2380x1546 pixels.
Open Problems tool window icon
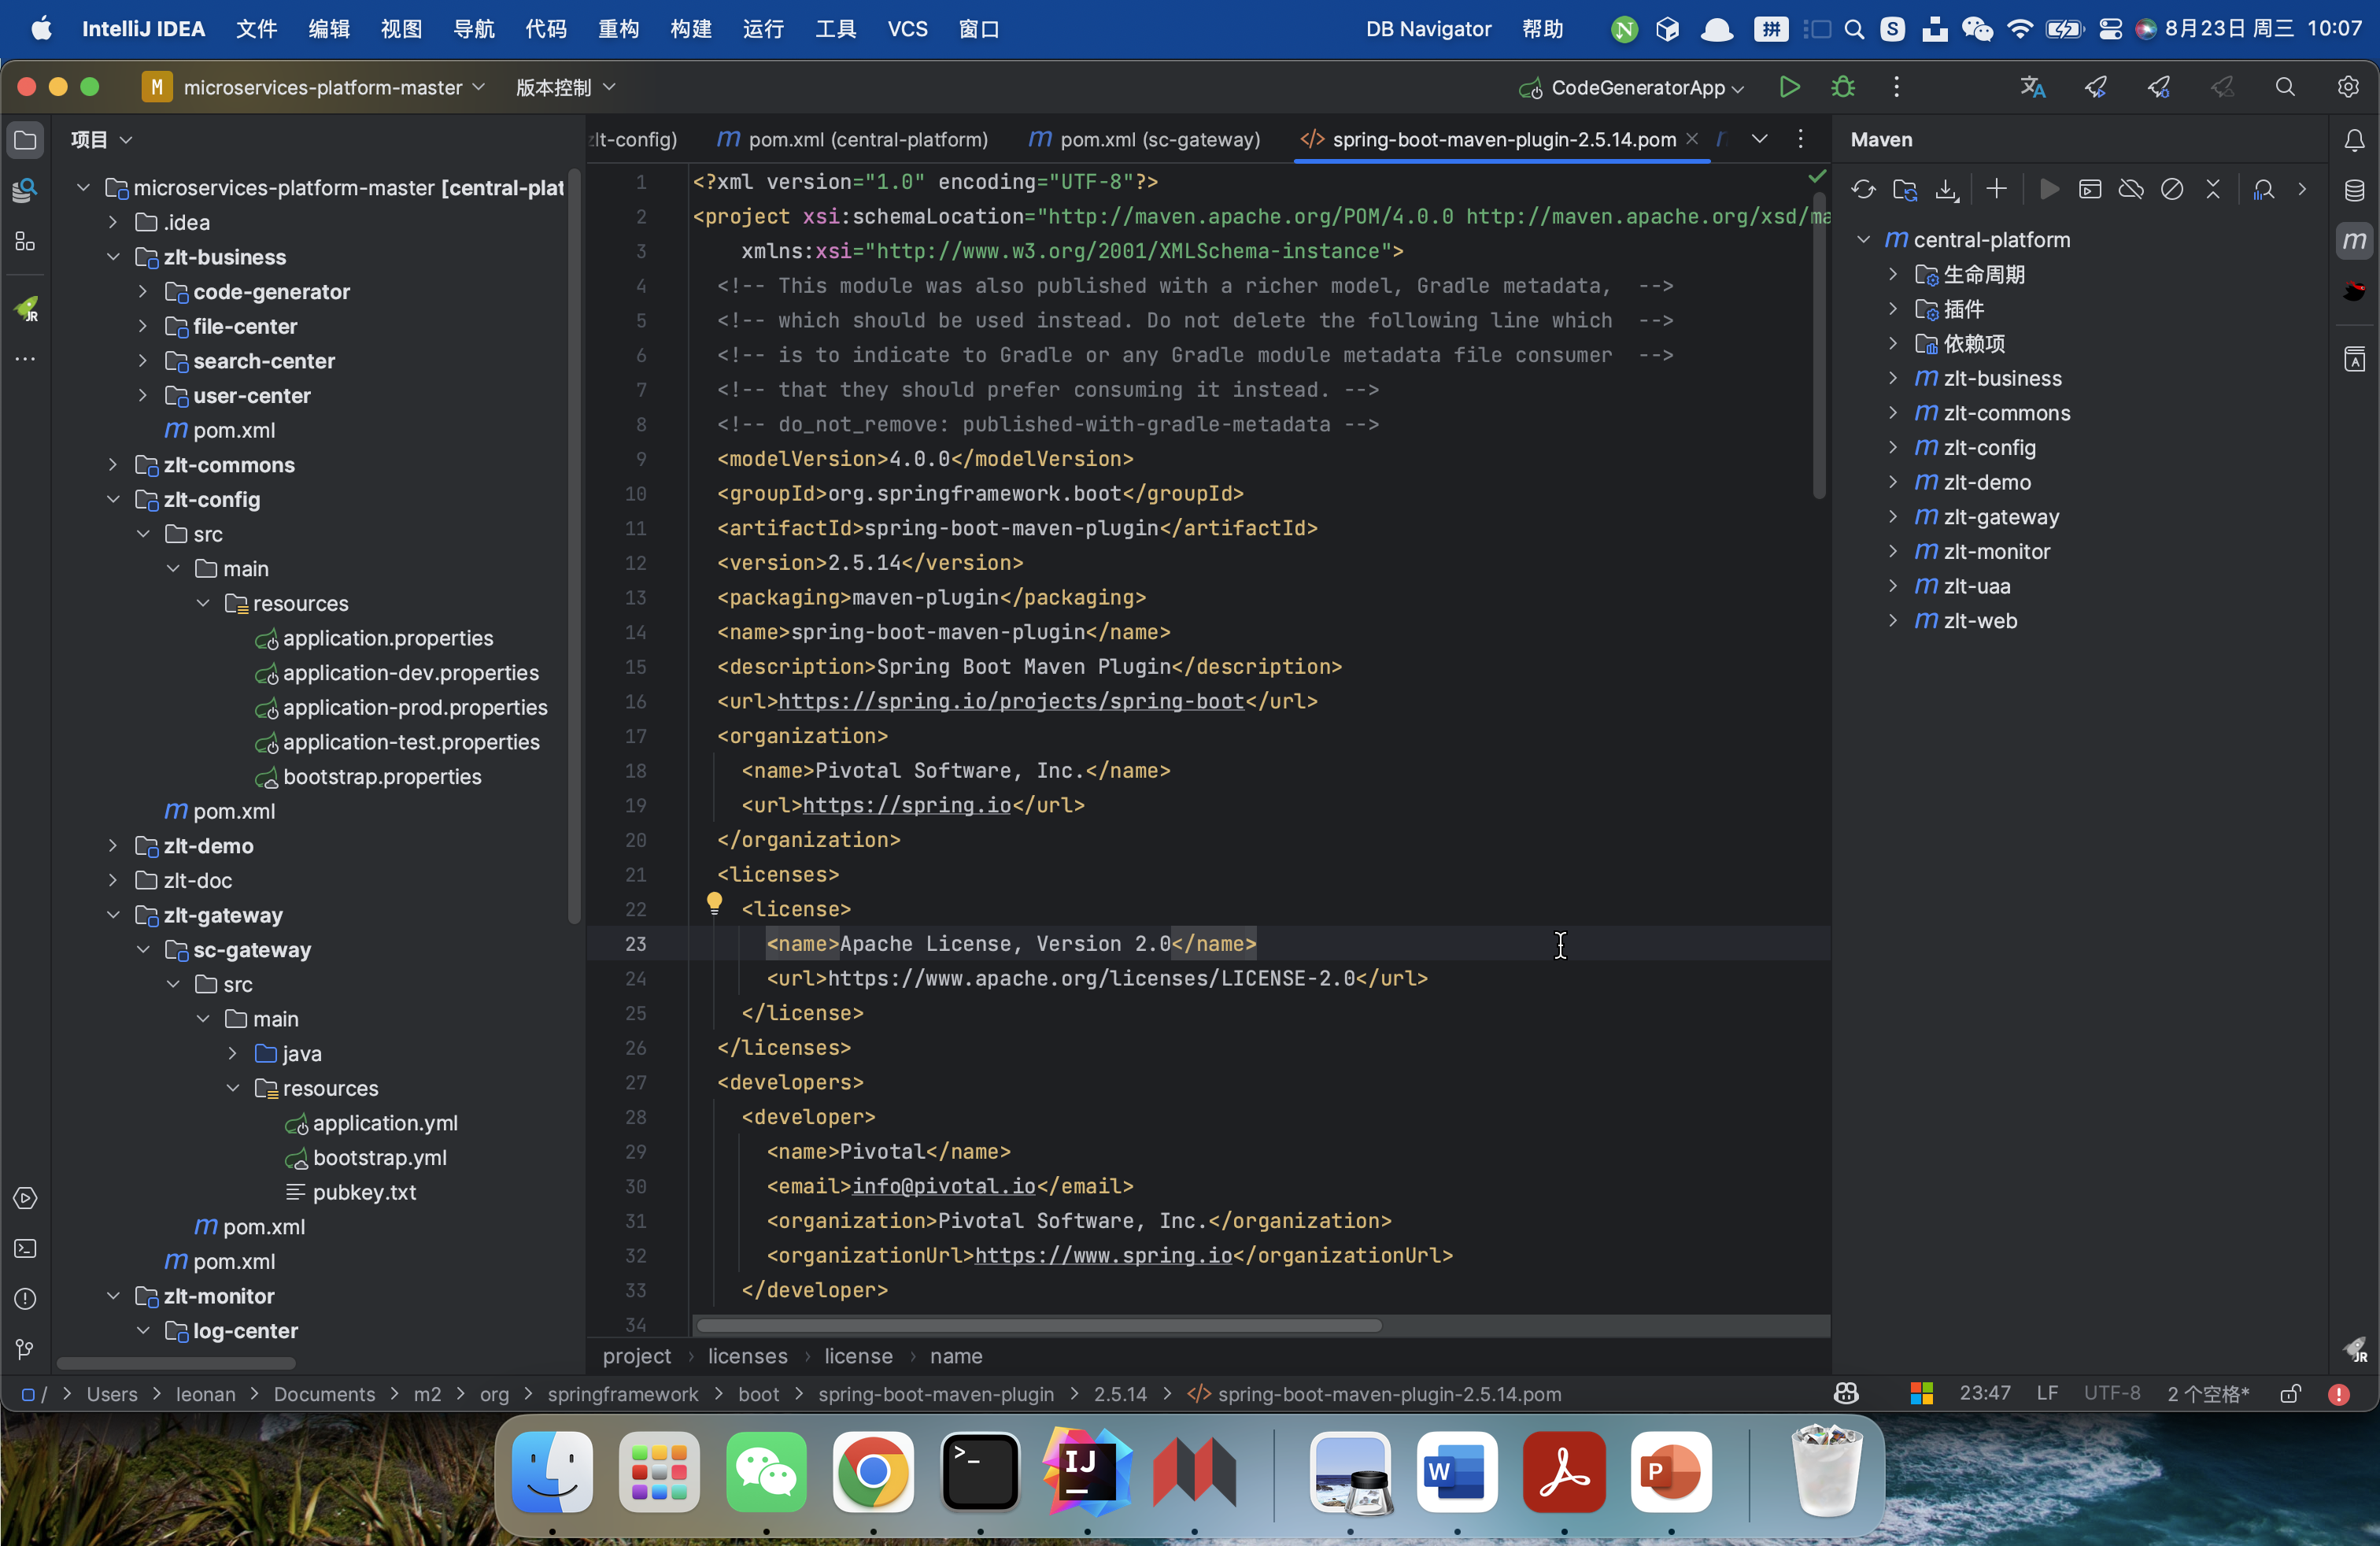26,1299
